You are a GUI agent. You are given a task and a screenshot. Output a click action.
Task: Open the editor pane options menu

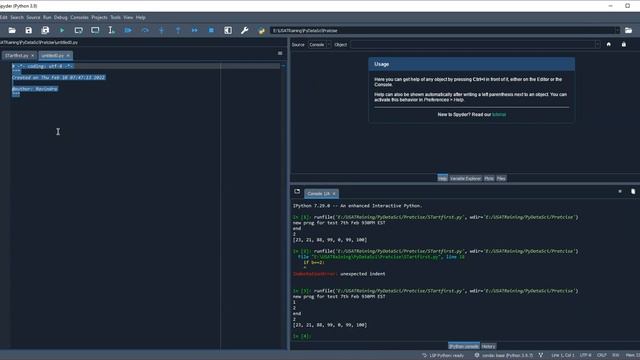point(280,53)
